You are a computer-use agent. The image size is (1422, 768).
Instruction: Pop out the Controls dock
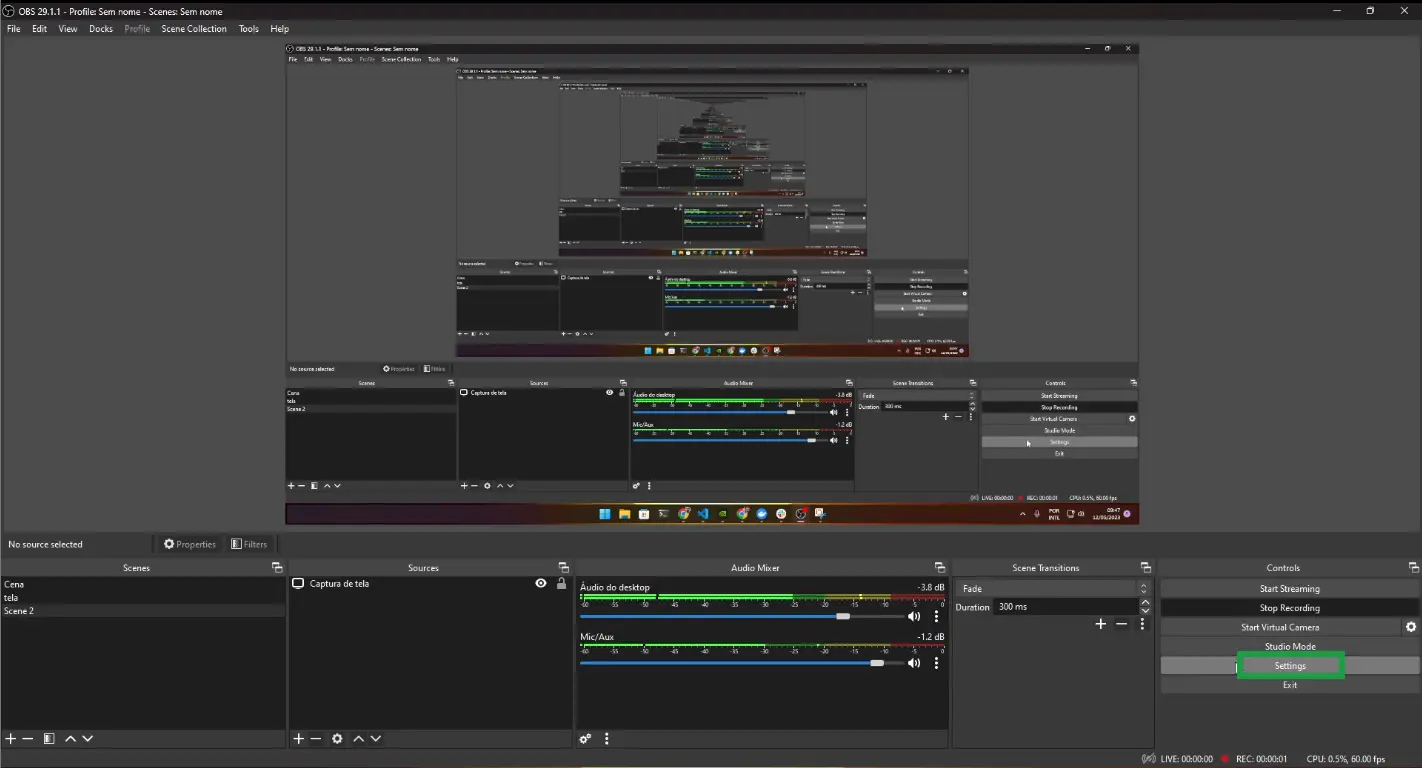(x=1413, y=568)
